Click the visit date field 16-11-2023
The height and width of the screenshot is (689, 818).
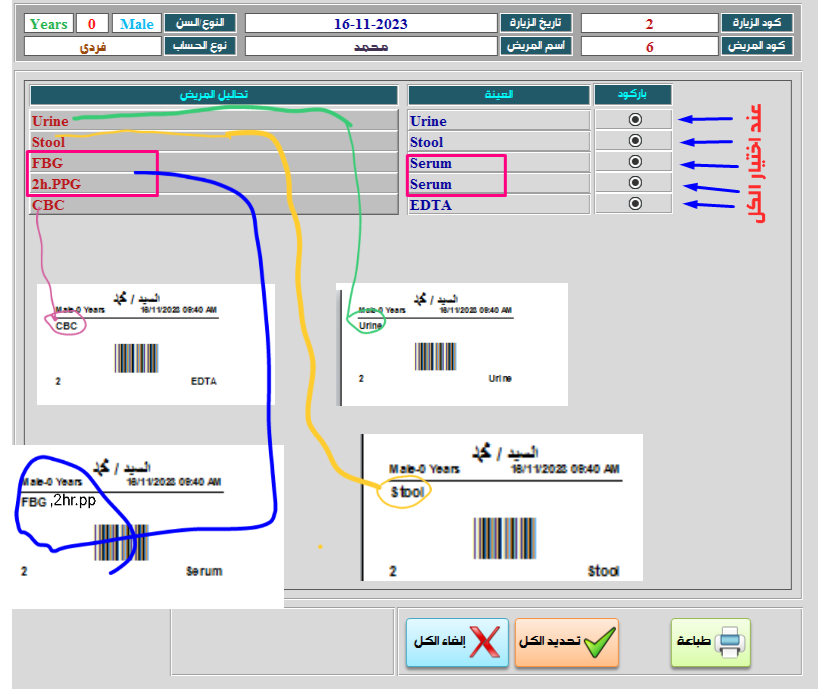[371, 23]
